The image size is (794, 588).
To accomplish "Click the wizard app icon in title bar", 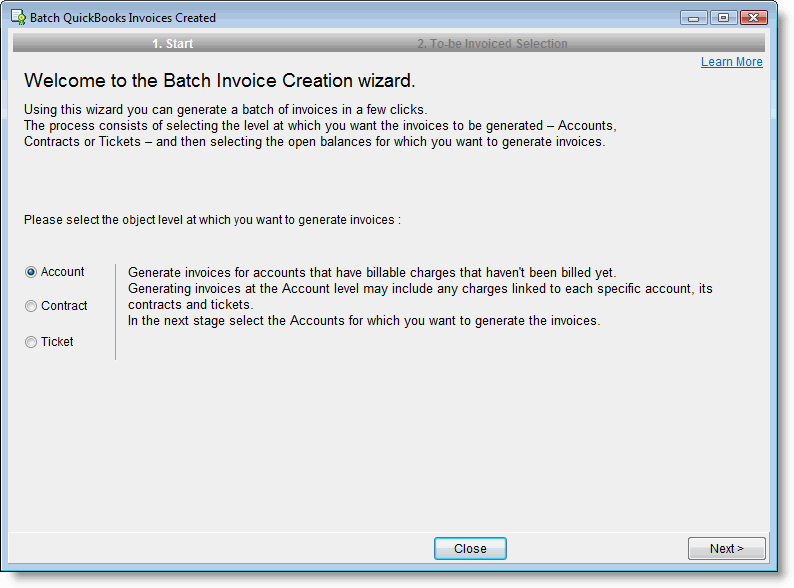I will click(18, 18).
